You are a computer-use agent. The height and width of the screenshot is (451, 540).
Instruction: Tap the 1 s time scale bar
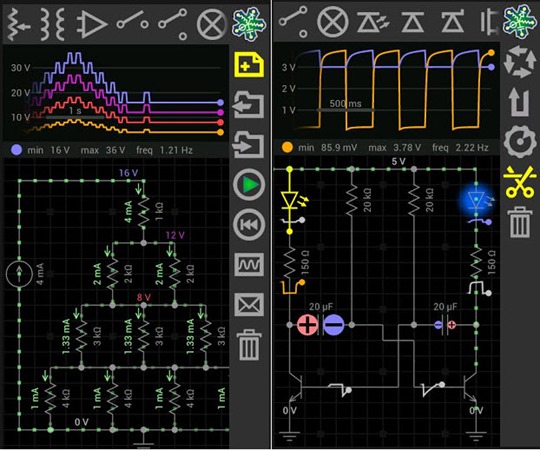pyautogui.click(x=75, y=117)
